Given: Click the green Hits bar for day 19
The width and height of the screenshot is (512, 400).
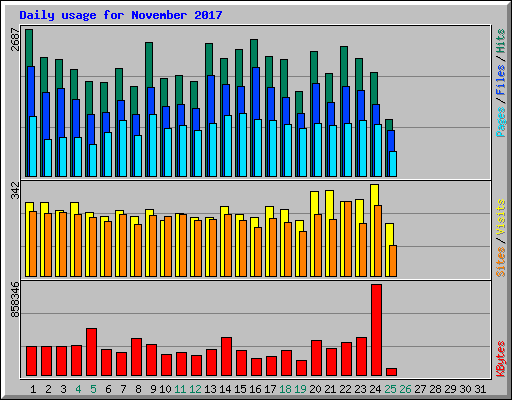Looking at the screenshot, I should (x=299, y=102).
